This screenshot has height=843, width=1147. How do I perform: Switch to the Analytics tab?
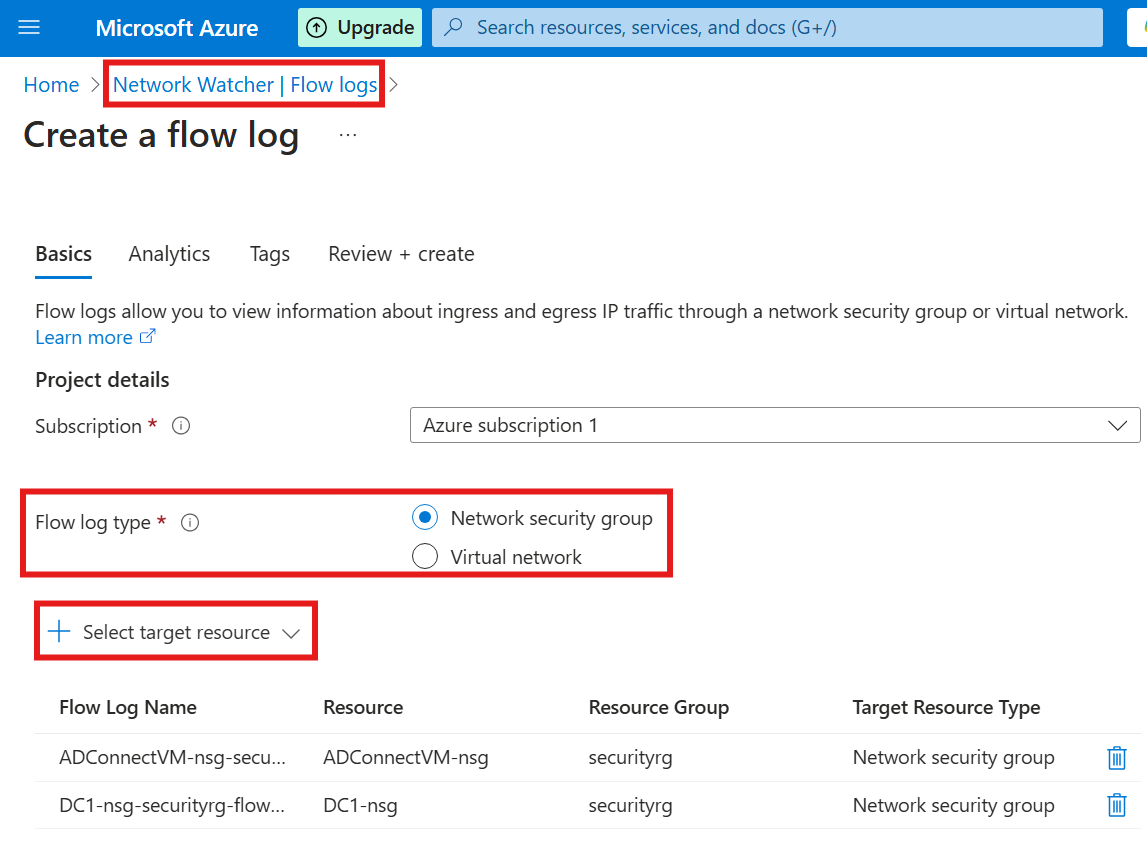pos(169,254)
